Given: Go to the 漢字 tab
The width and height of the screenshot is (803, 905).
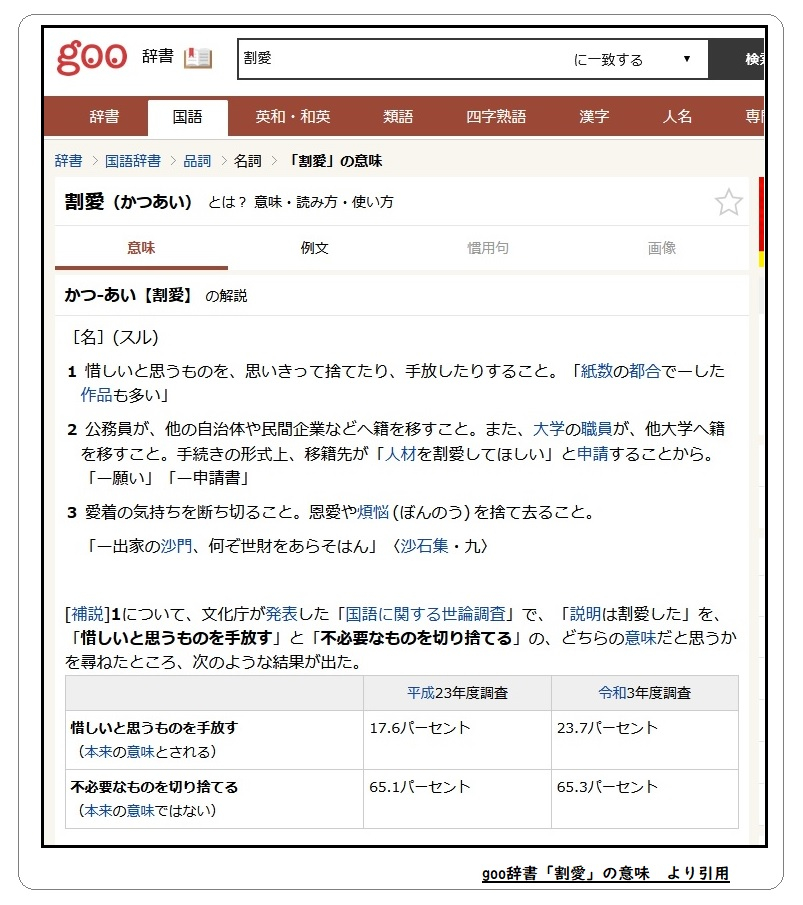Looking at the screenshot, I should pyautogui.click(x=594, y=117).
